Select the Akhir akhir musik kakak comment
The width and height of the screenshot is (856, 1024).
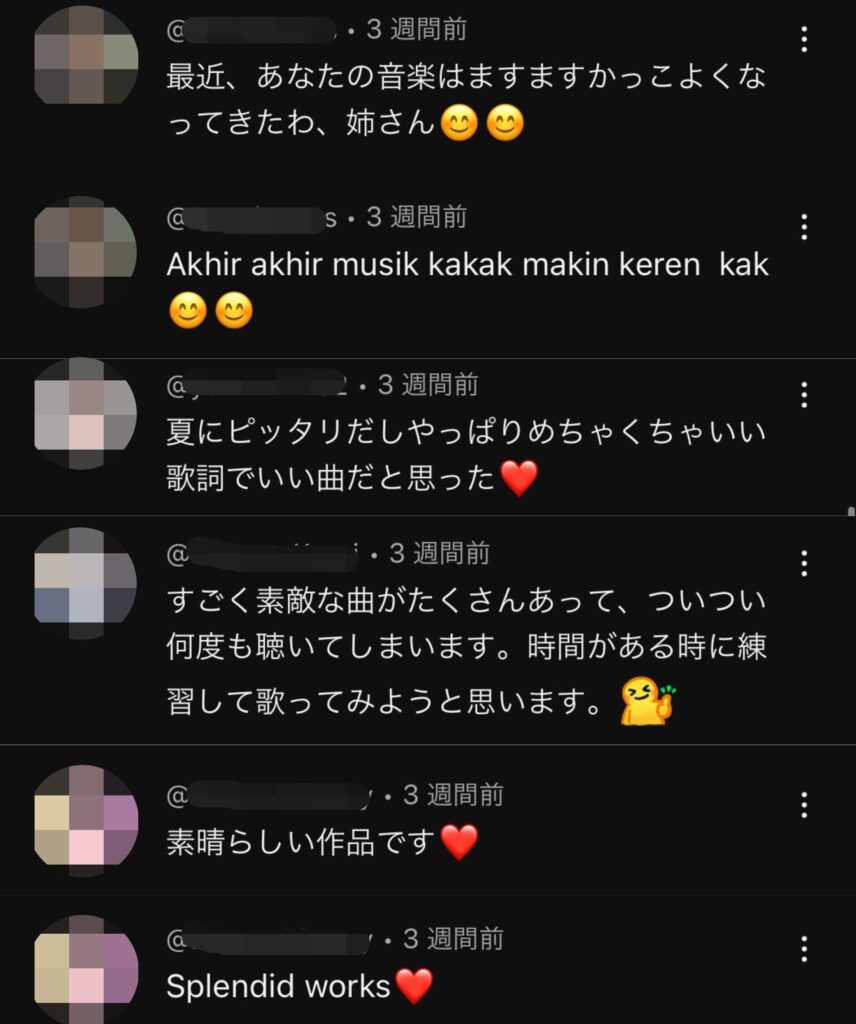click(468, 287)
